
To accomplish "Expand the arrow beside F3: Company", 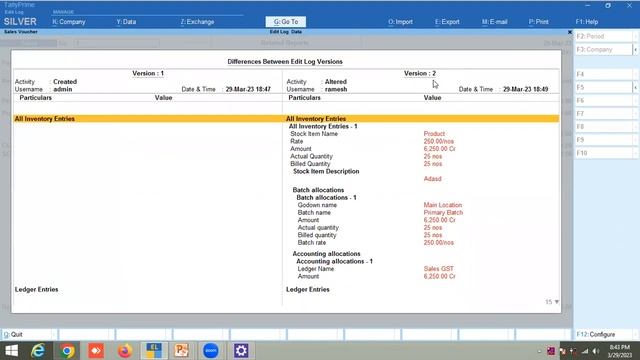I will point(636,49).
